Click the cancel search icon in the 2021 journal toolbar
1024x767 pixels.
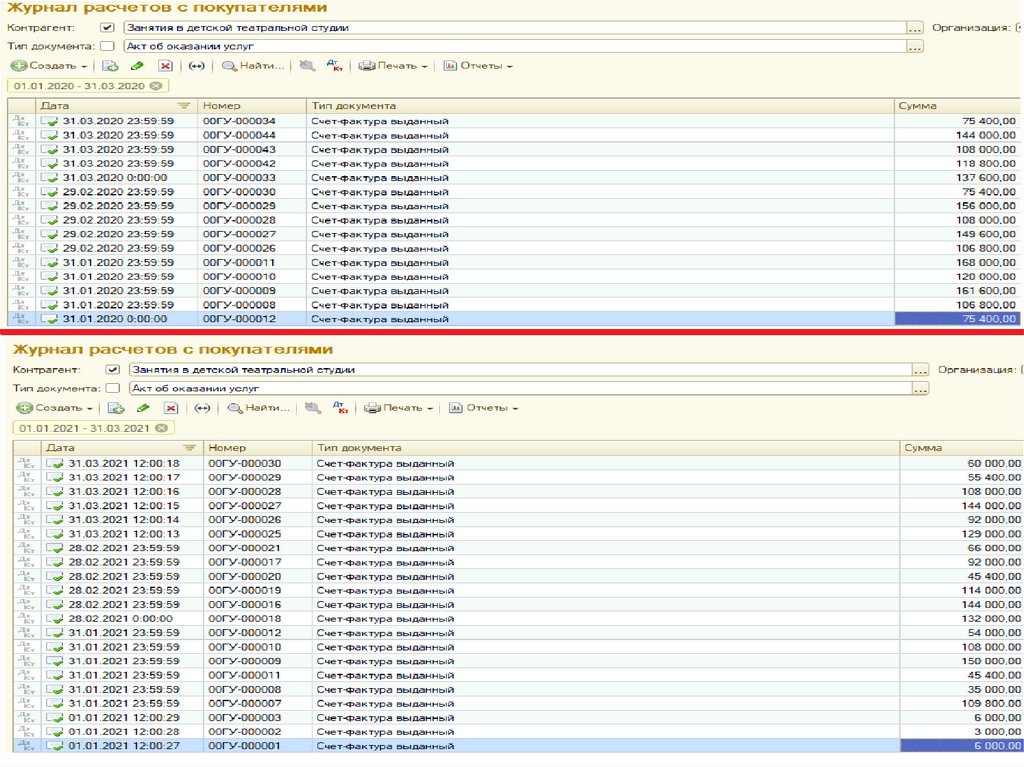(313, 408)
